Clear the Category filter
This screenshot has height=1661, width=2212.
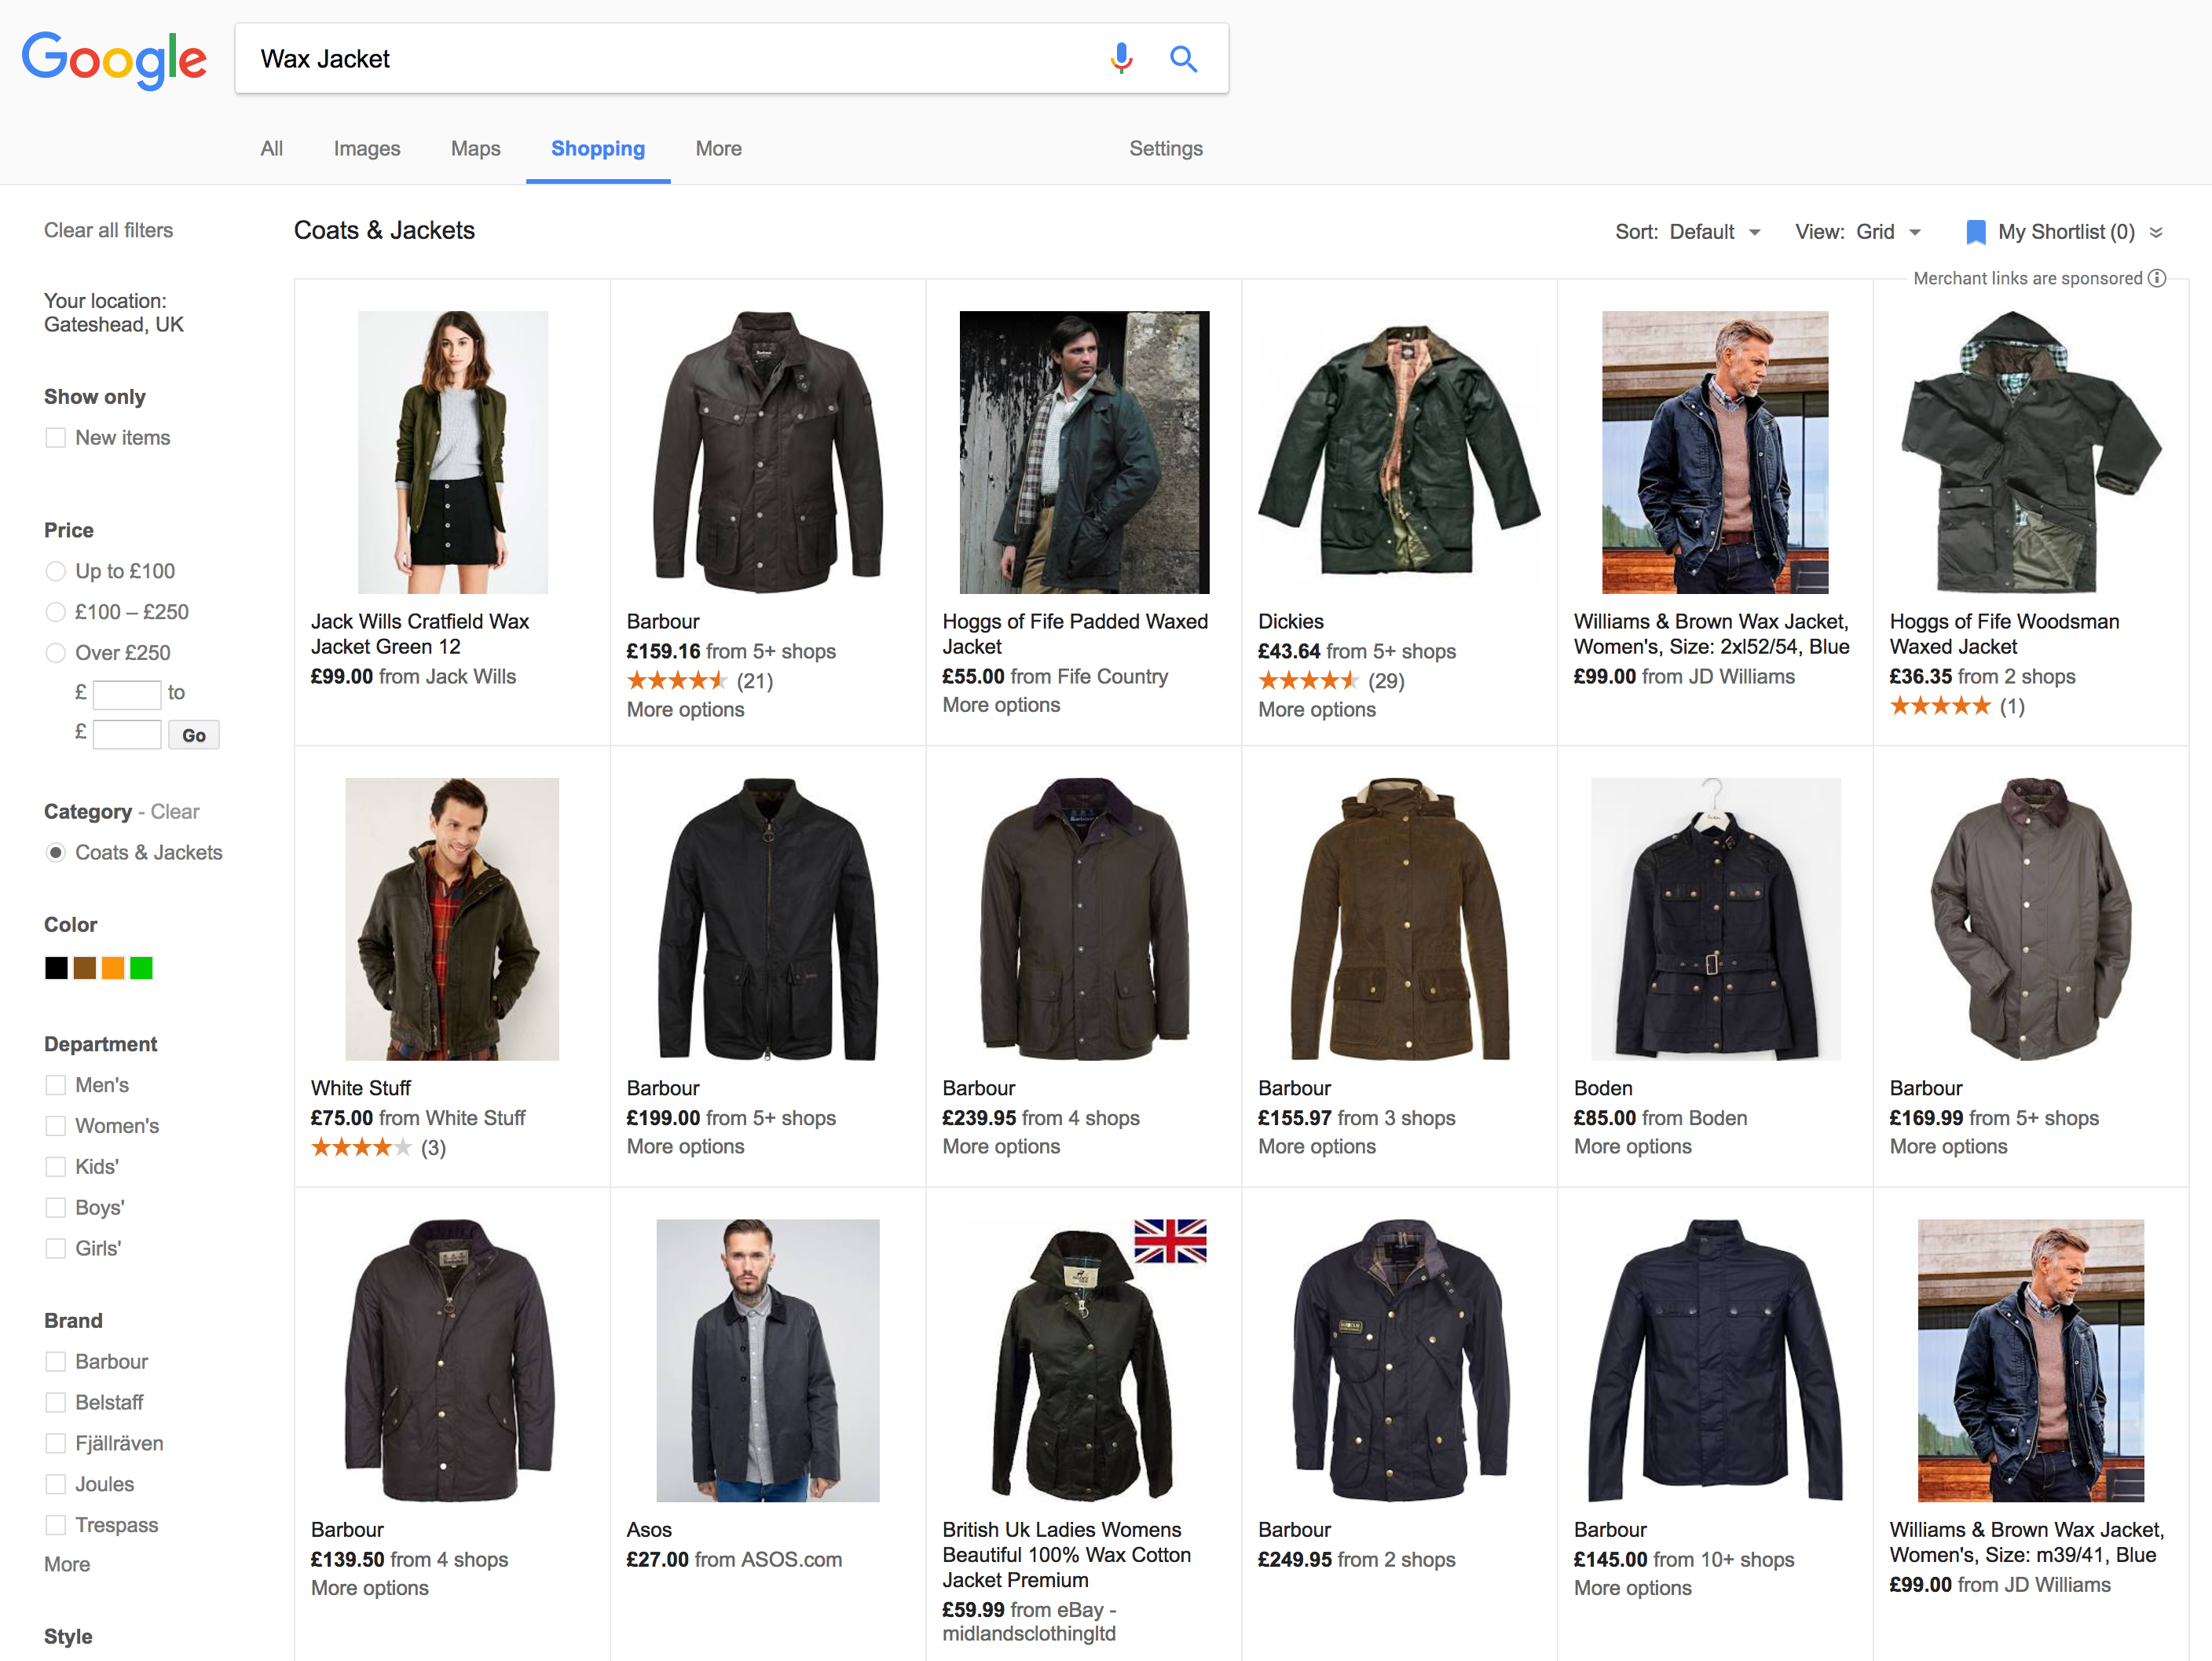point(175,812)
